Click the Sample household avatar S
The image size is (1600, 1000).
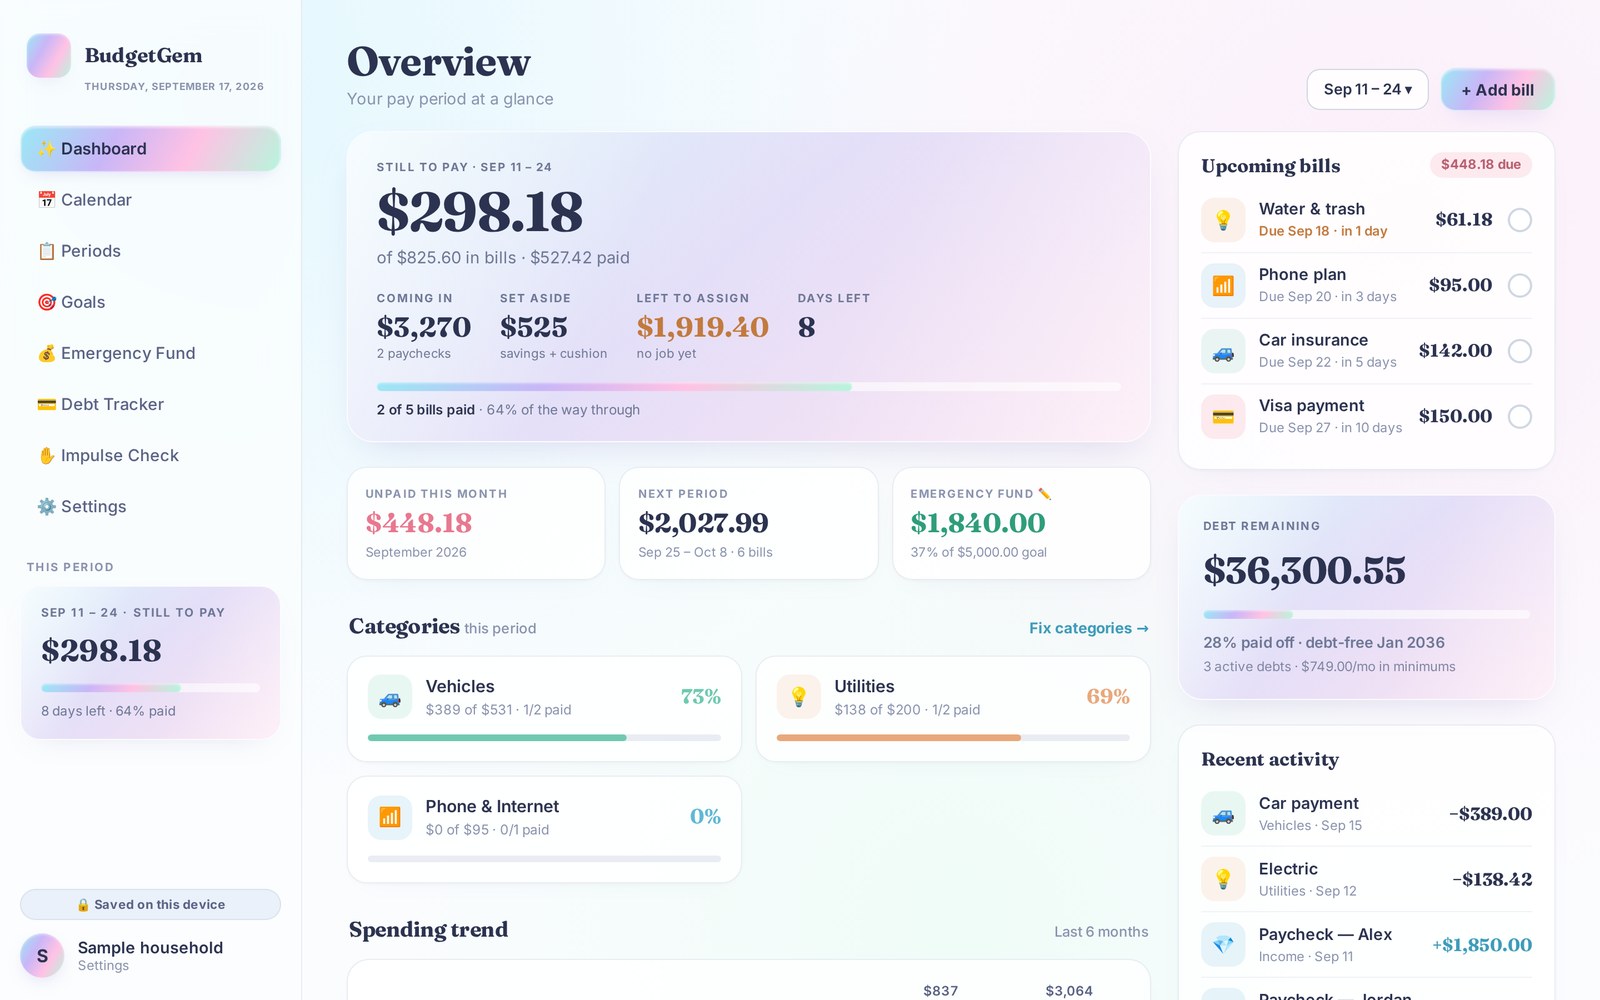pyautogui.click(x=42, y=956)
